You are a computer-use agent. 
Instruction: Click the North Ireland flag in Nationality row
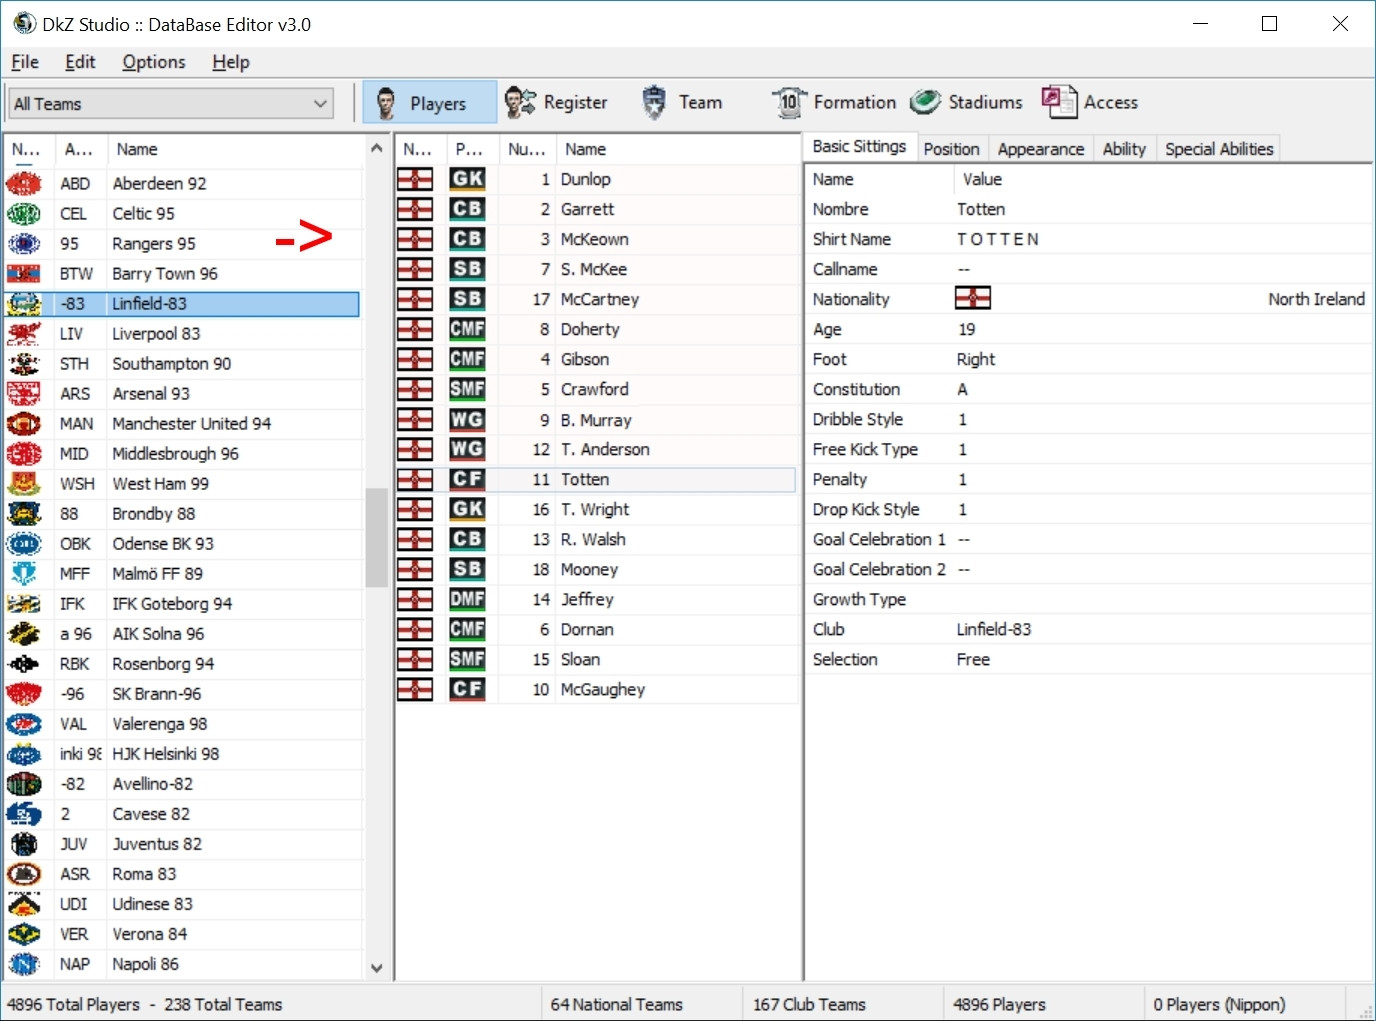click(973, 298)
